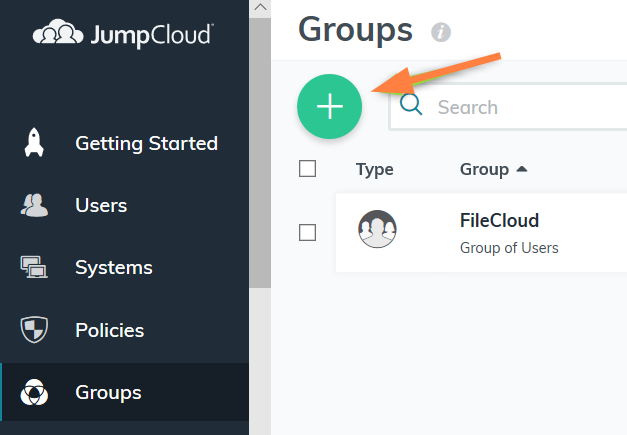627x435 pixels.
Task: Click the magnifying glass search icon
Action: click(412, 106)
